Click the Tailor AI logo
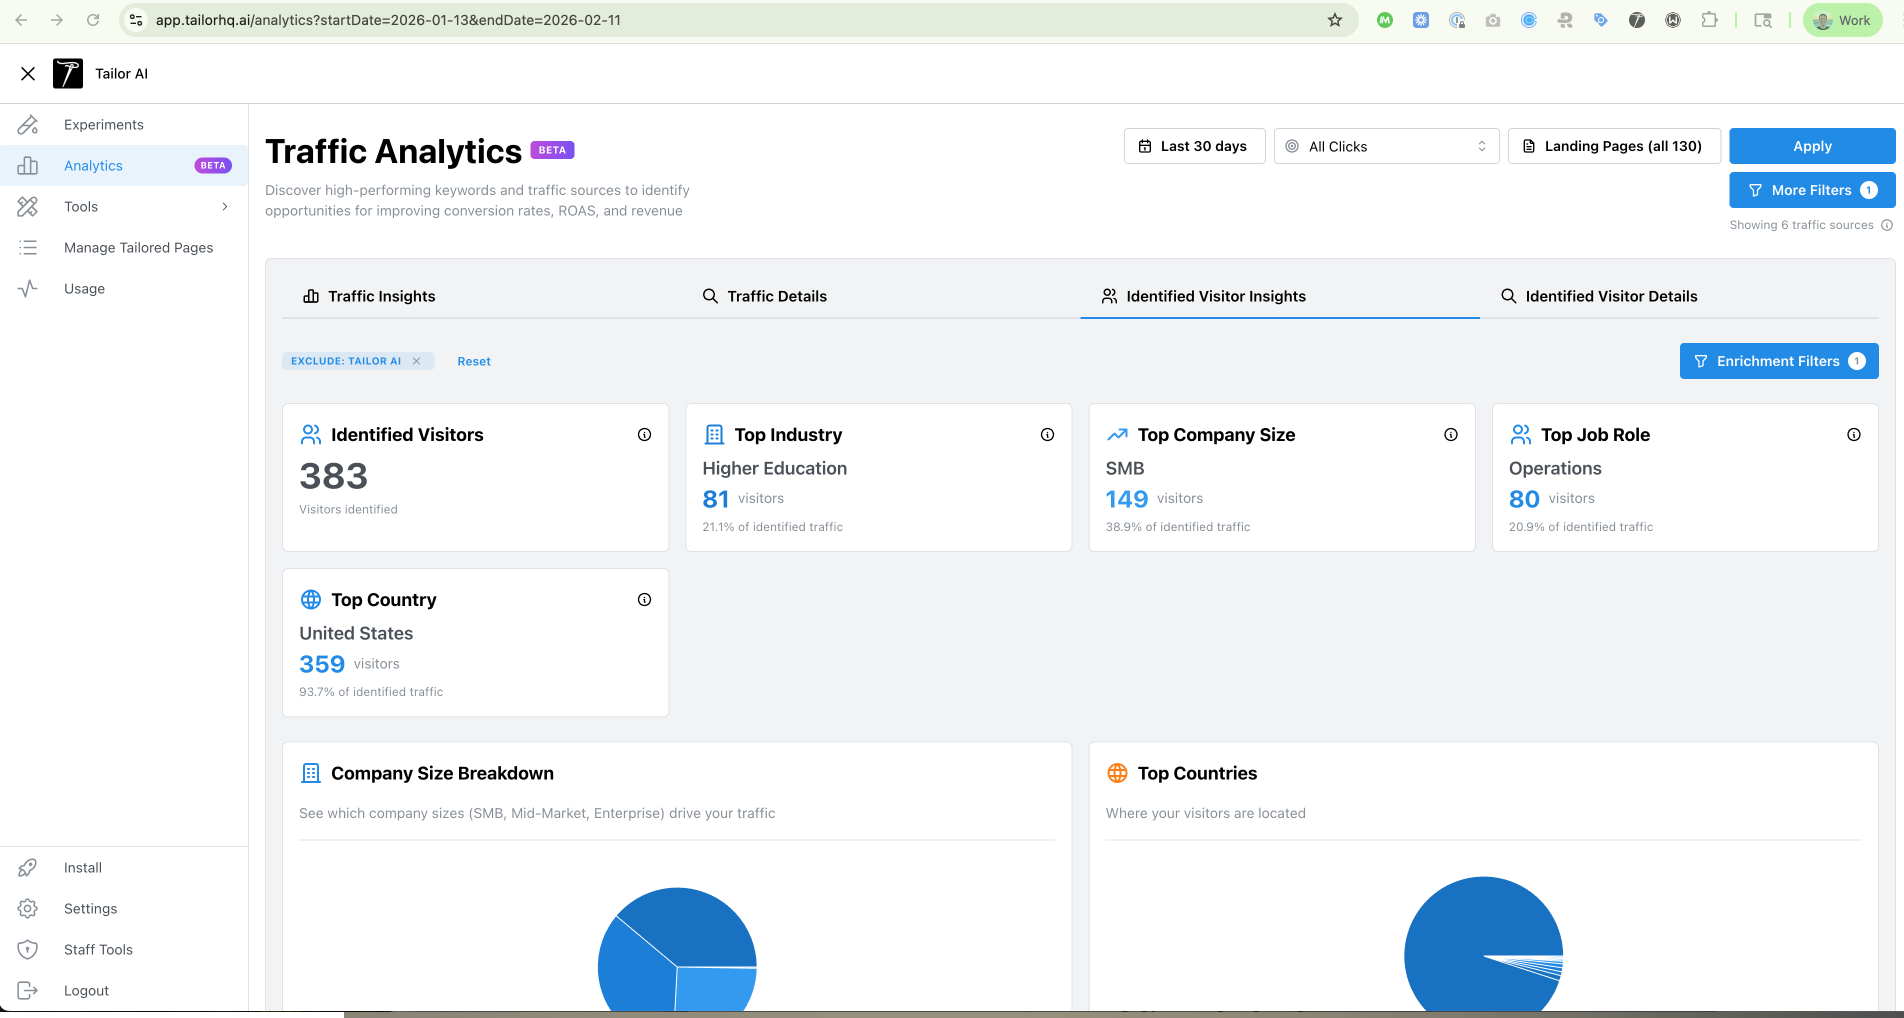This screenshot has width=1904, height=1018. 68,73
